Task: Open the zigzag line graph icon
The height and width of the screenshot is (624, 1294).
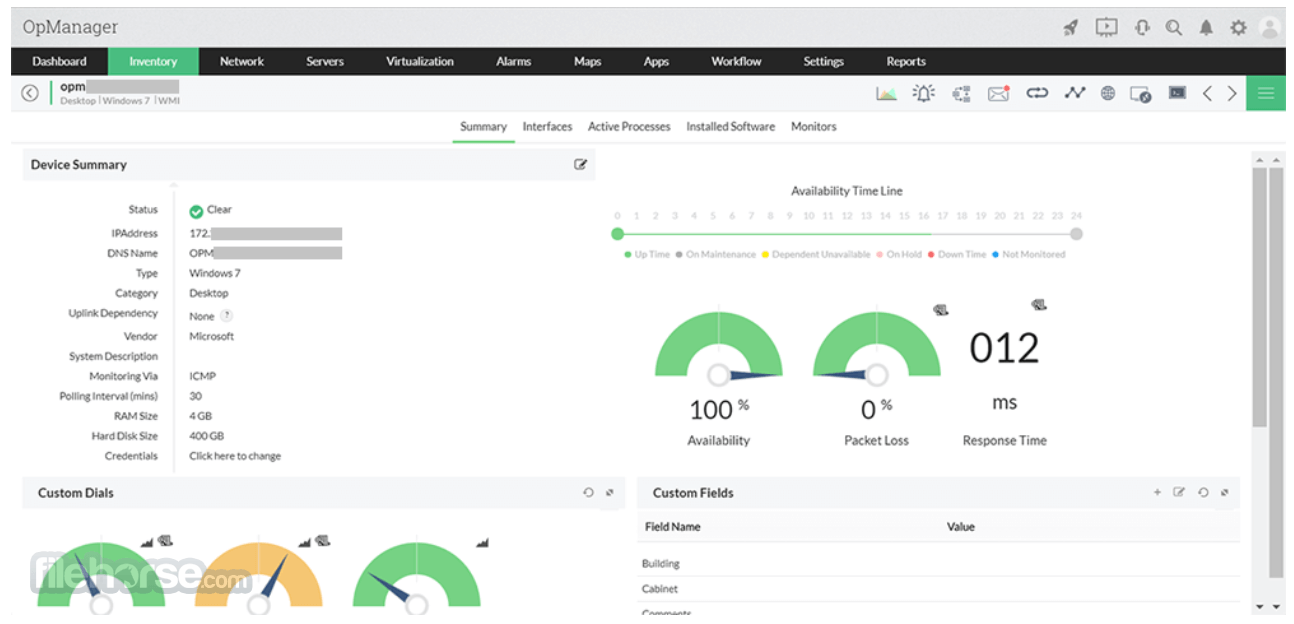Action: [x=1074, y=93]
